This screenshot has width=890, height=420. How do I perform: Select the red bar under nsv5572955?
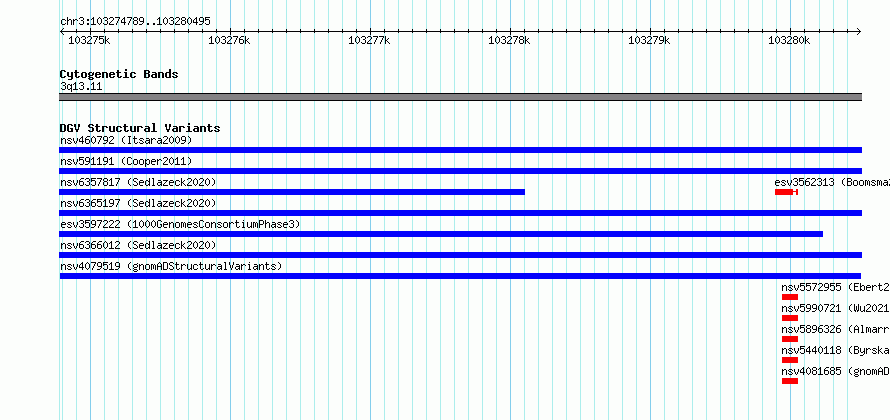(790, 297)
